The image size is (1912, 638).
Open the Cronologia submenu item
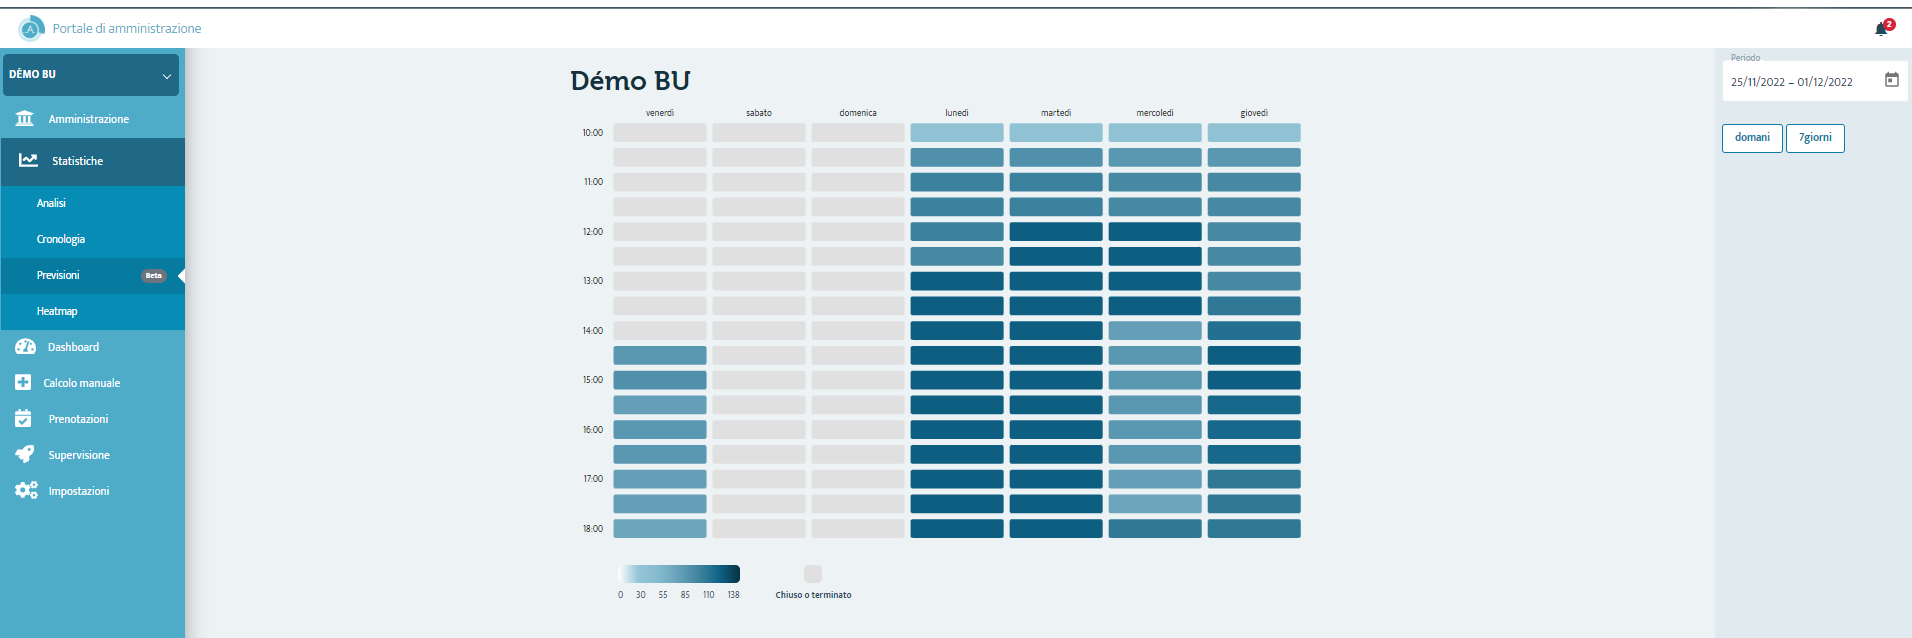93,239
